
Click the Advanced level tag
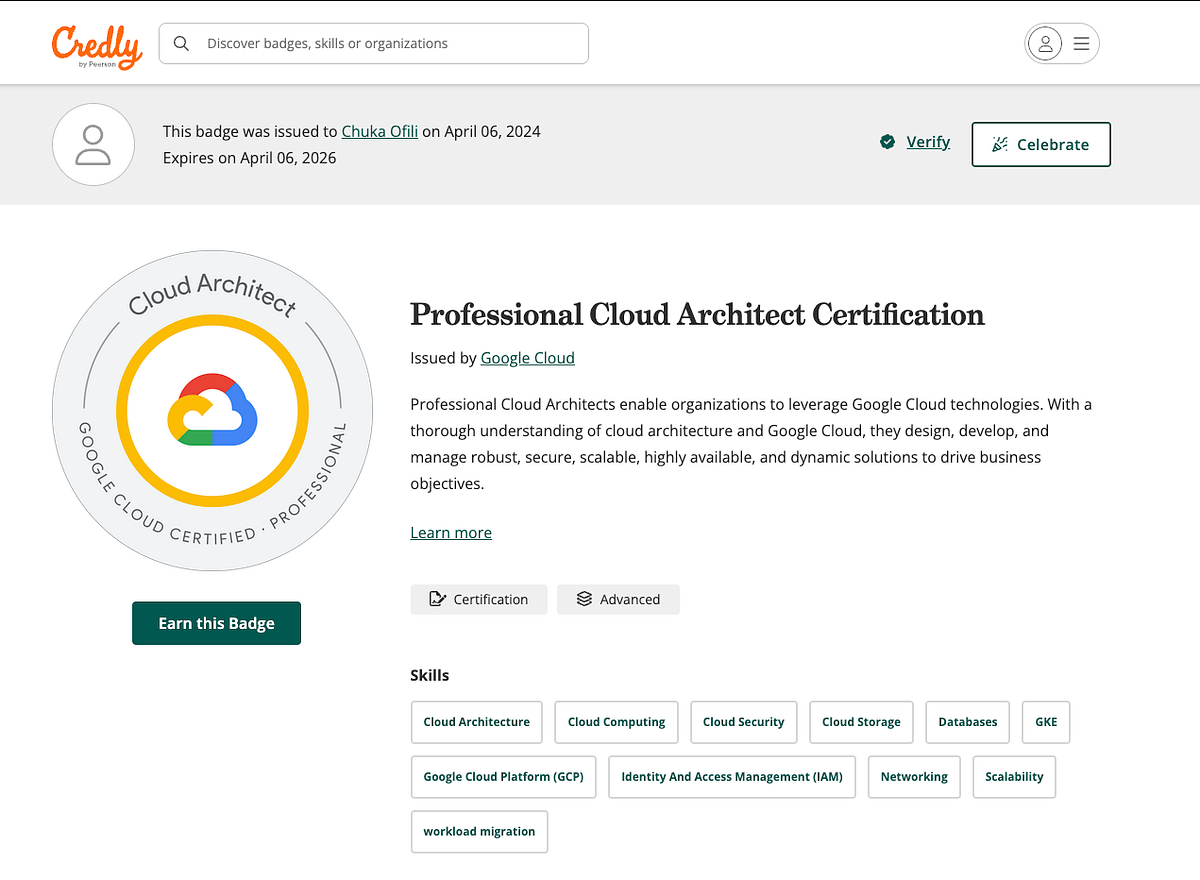(x=618, y=600)
